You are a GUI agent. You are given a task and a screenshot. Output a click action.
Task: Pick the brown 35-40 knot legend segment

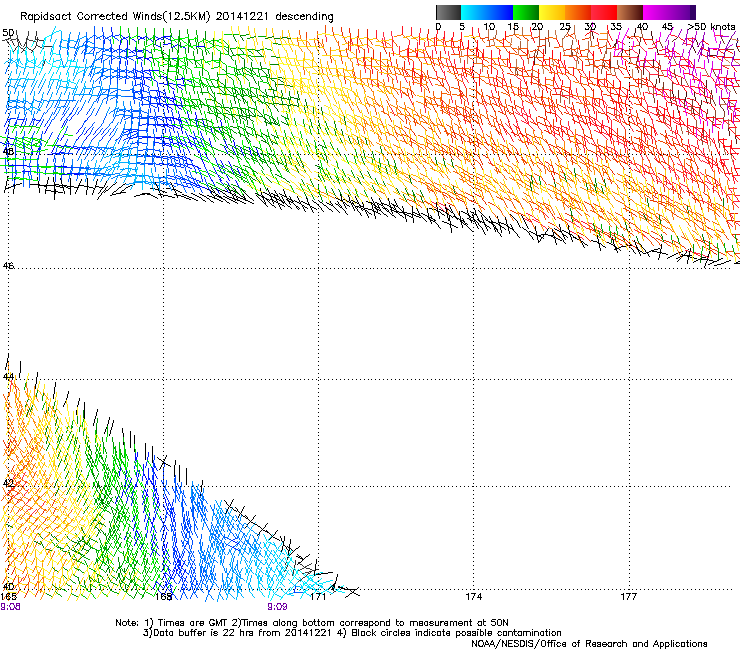click(x=630, y=12)
